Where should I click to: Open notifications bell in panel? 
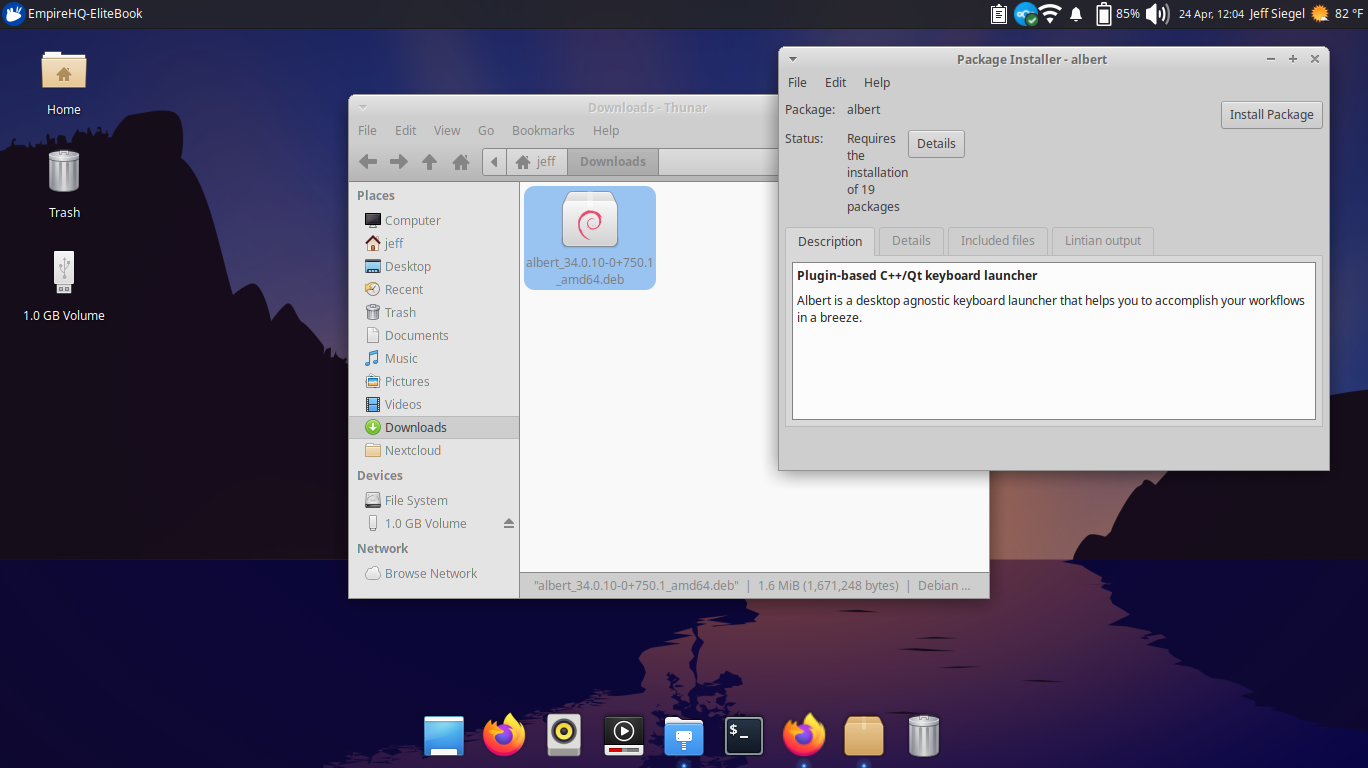tap(1076, 14)
